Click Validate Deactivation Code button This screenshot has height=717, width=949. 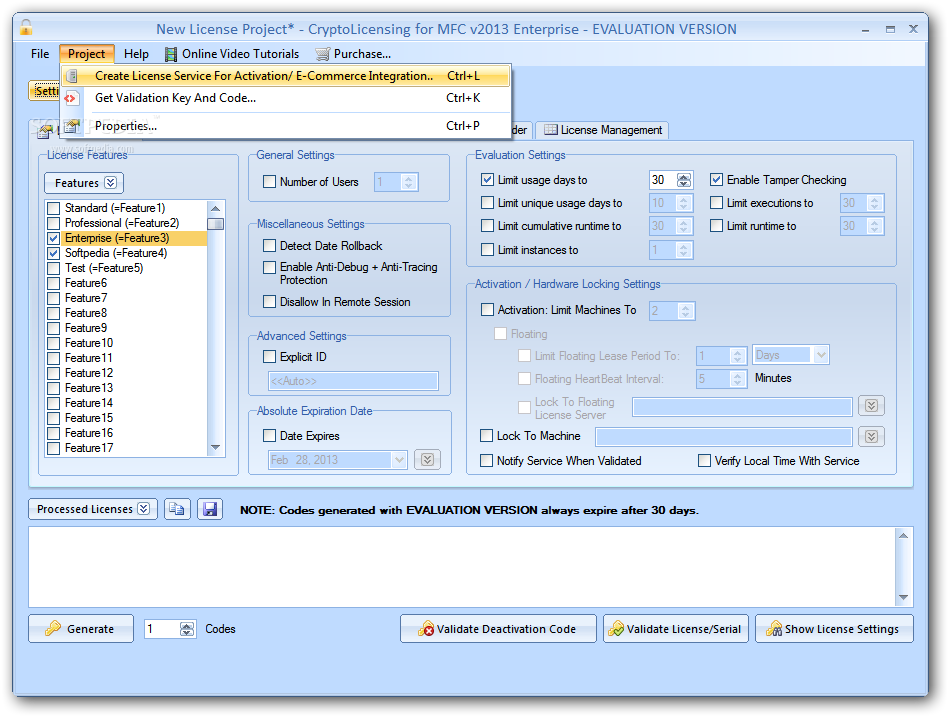[498, 629]
